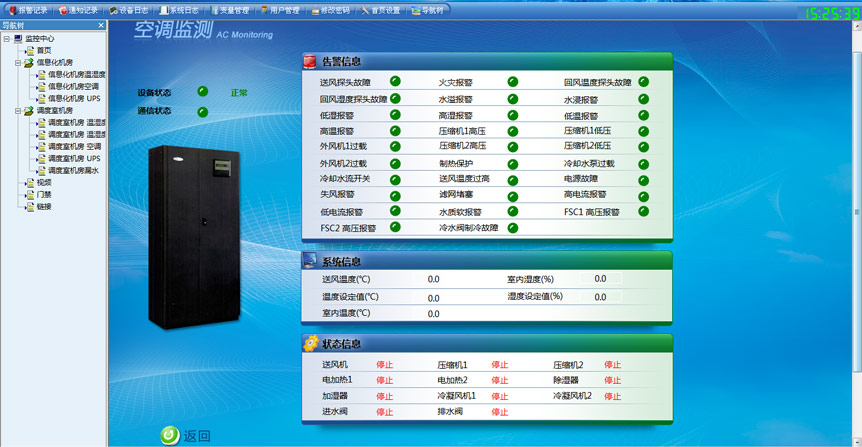Open 修改密码 to change password
The width and height of the screenshot is (862, 447).
[331, 10]
